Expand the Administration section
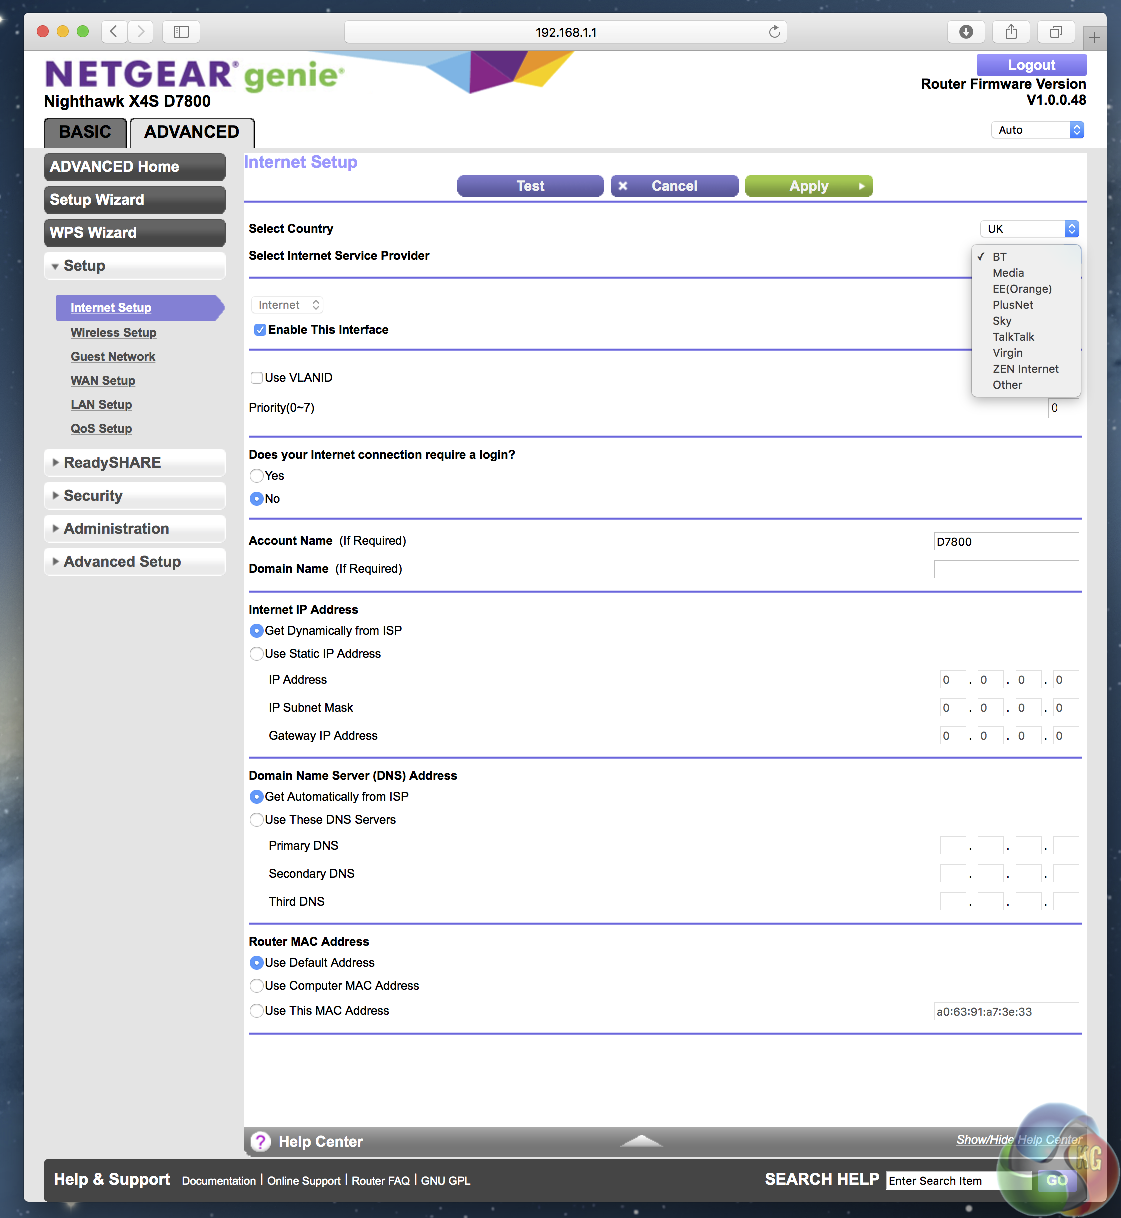This screenshot has width=1121, height=1218. click(135, 529)
